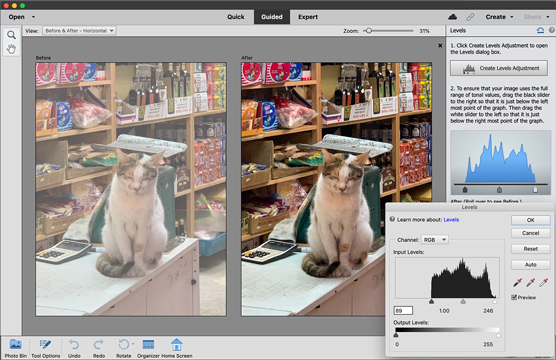The width and height of the screenshot is (556, 360).
Task: Switch to the Quick tab
Action: coord(236,17)
